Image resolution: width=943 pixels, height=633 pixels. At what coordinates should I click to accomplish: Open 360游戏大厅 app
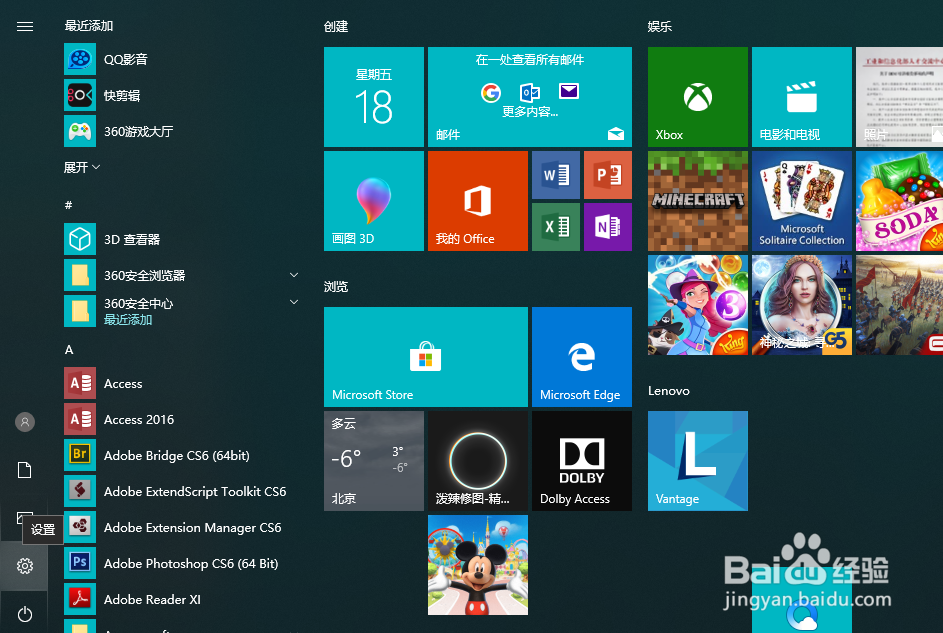pos(180,132)
